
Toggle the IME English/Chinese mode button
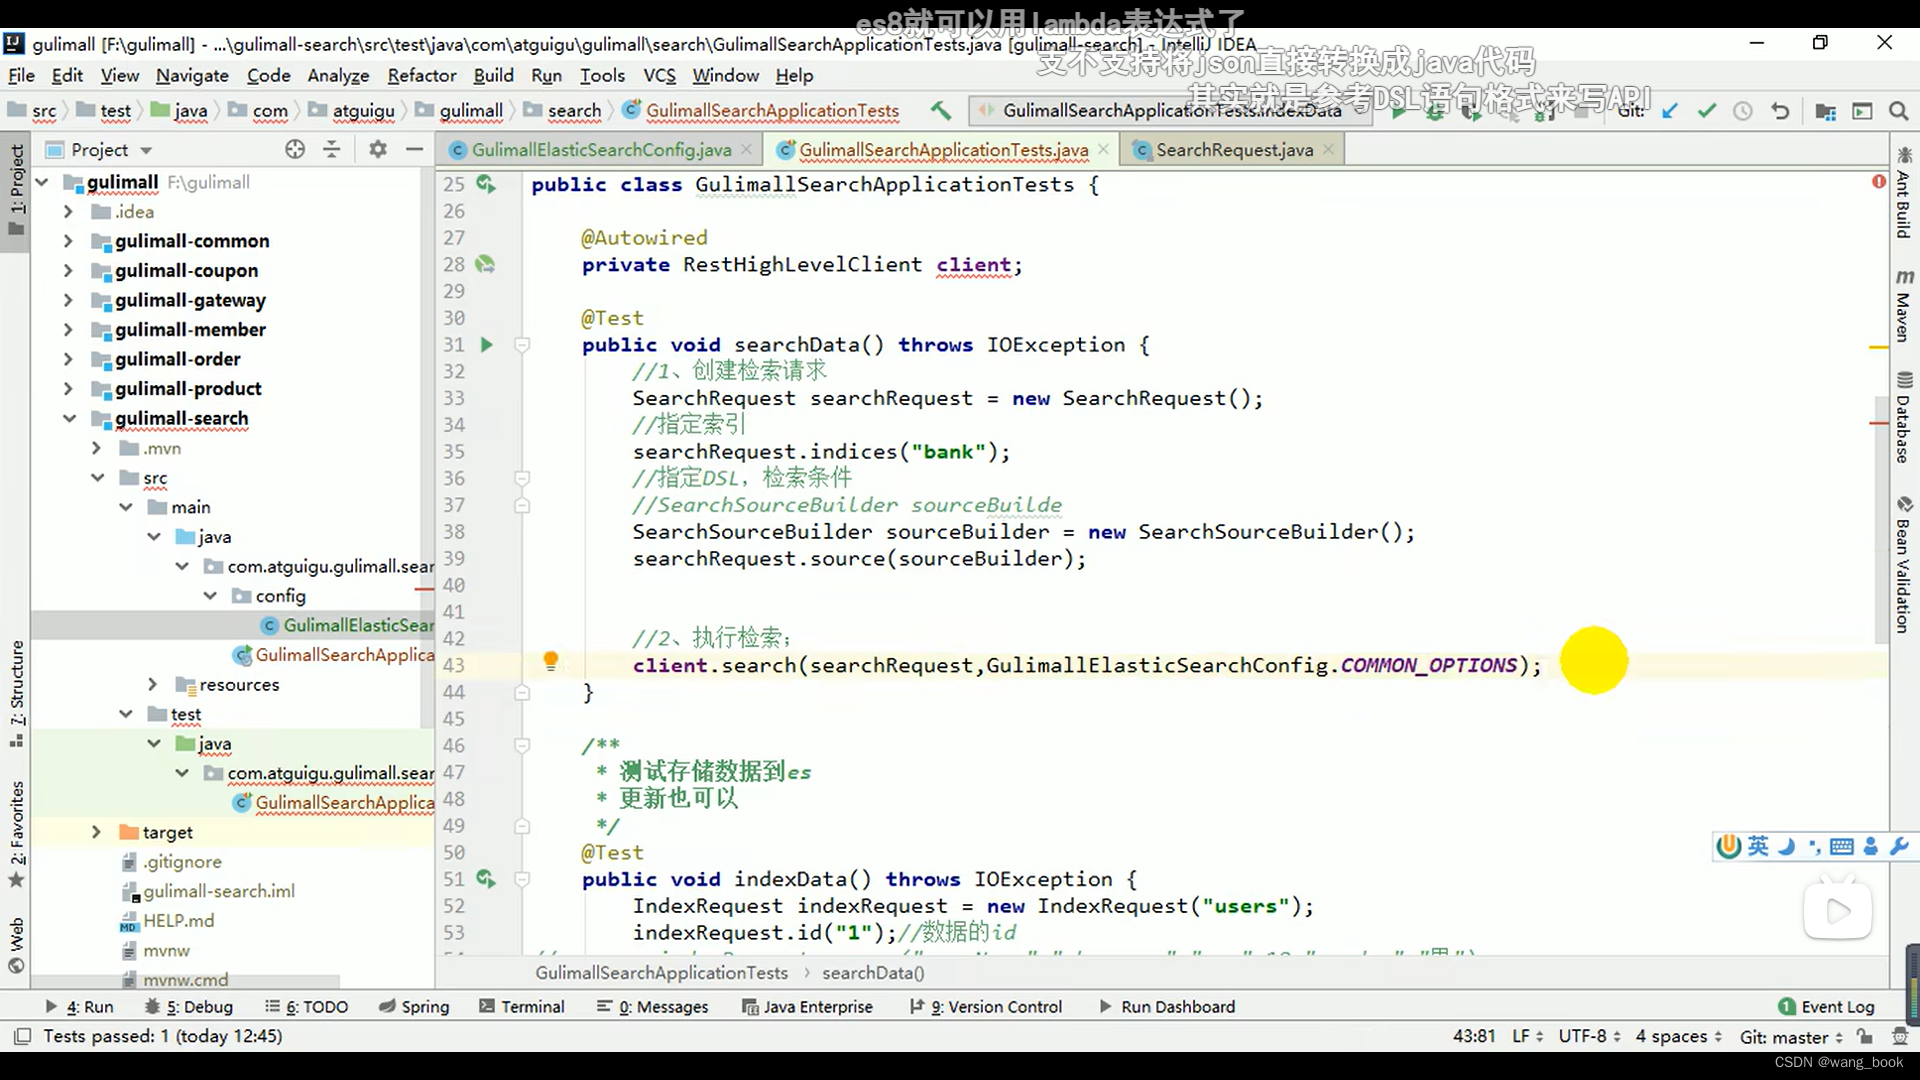pos(1758,846)
